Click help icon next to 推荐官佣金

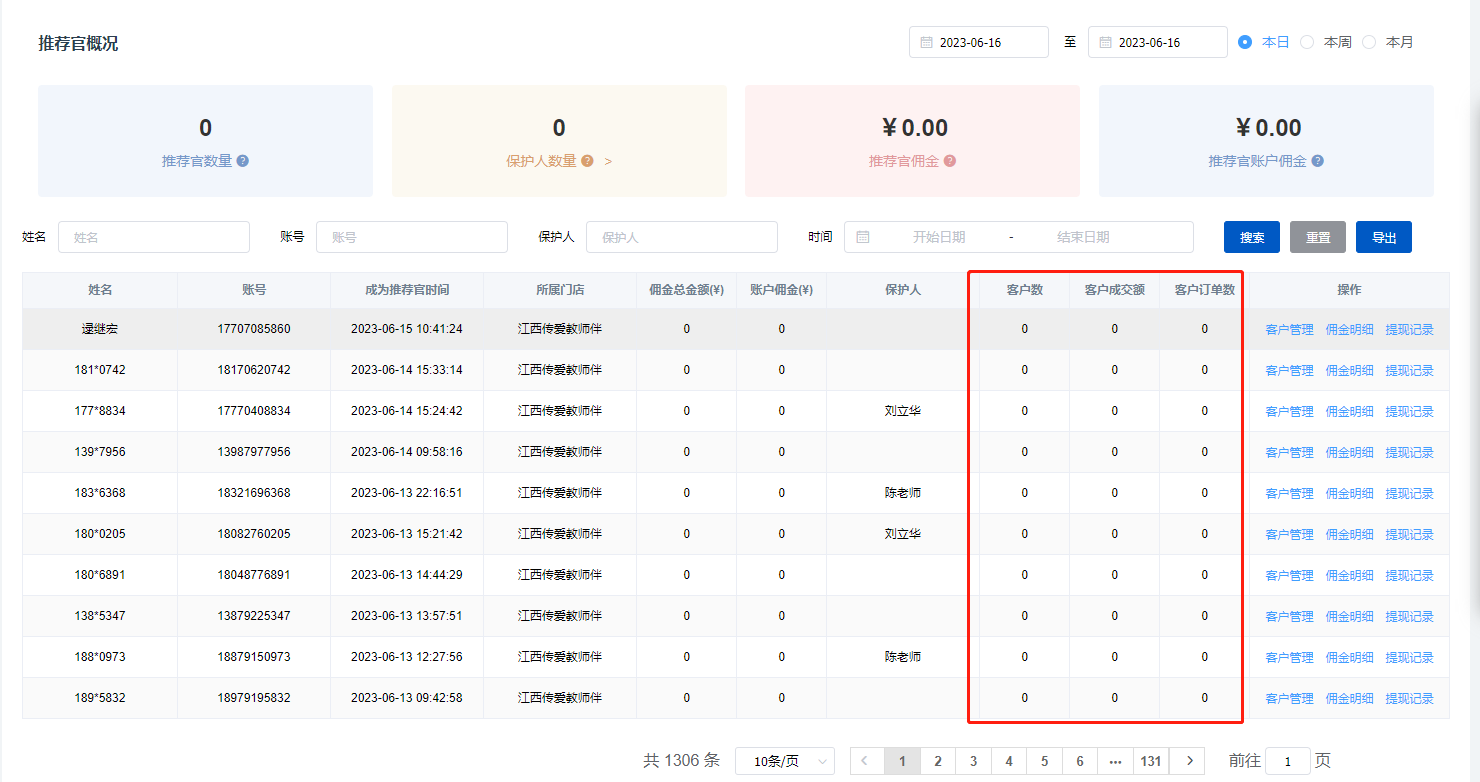[x=950, y=161]
